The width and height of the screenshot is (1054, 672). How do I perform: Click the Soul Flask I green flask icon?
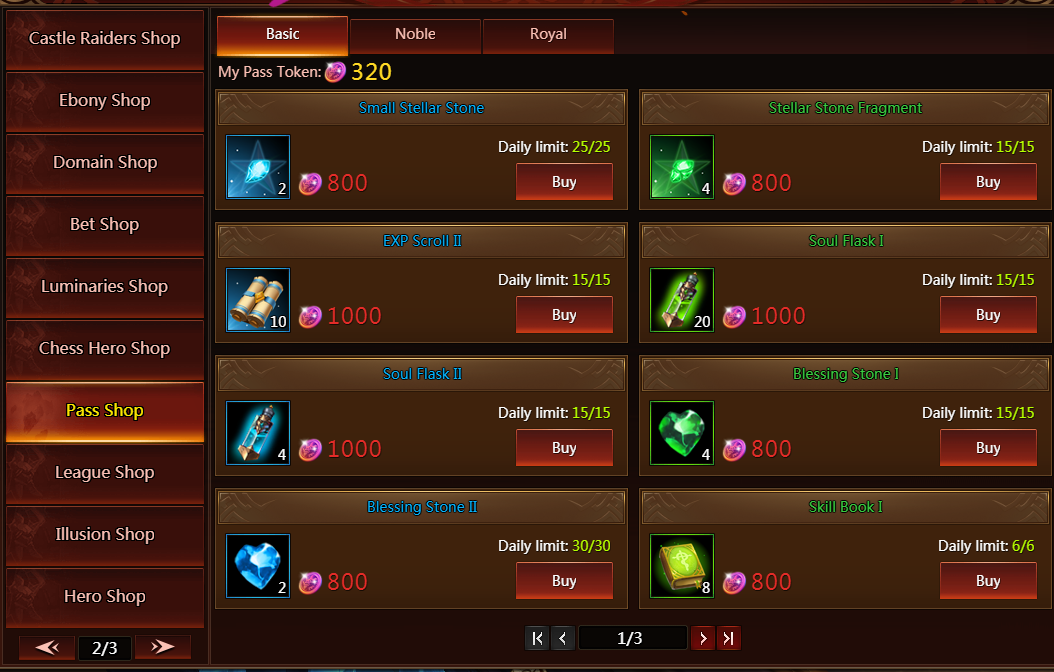(x=682, y=300)
